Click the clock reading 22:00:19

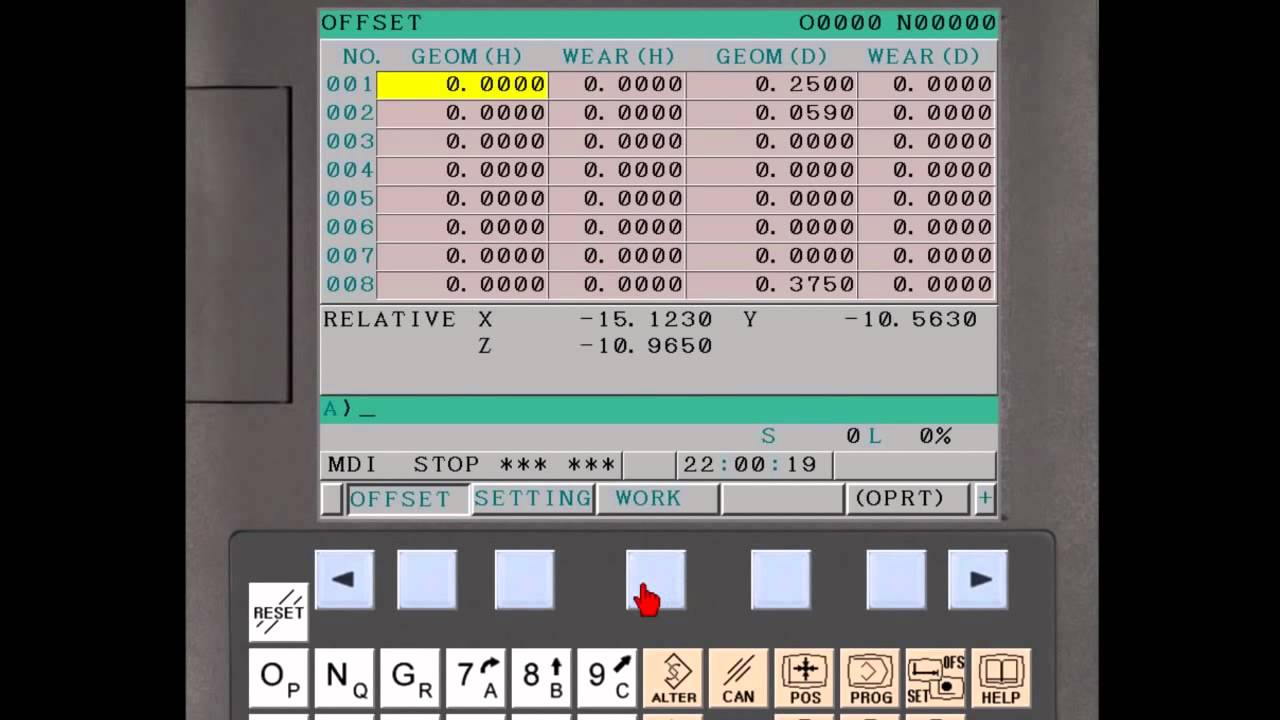[750, 465]
